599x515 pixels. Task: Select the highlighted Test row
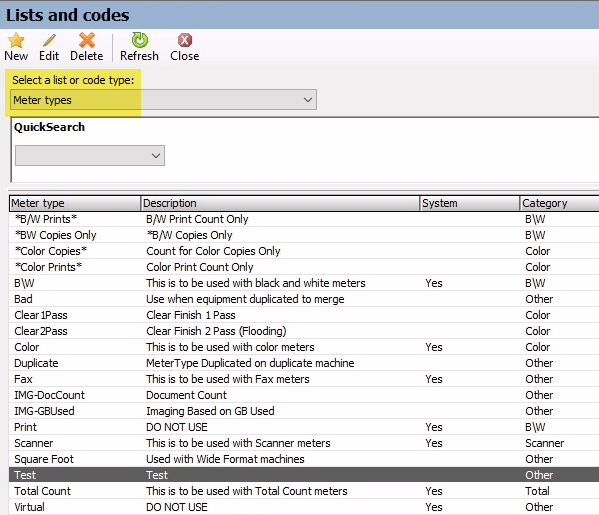click(x=304, y=475)
